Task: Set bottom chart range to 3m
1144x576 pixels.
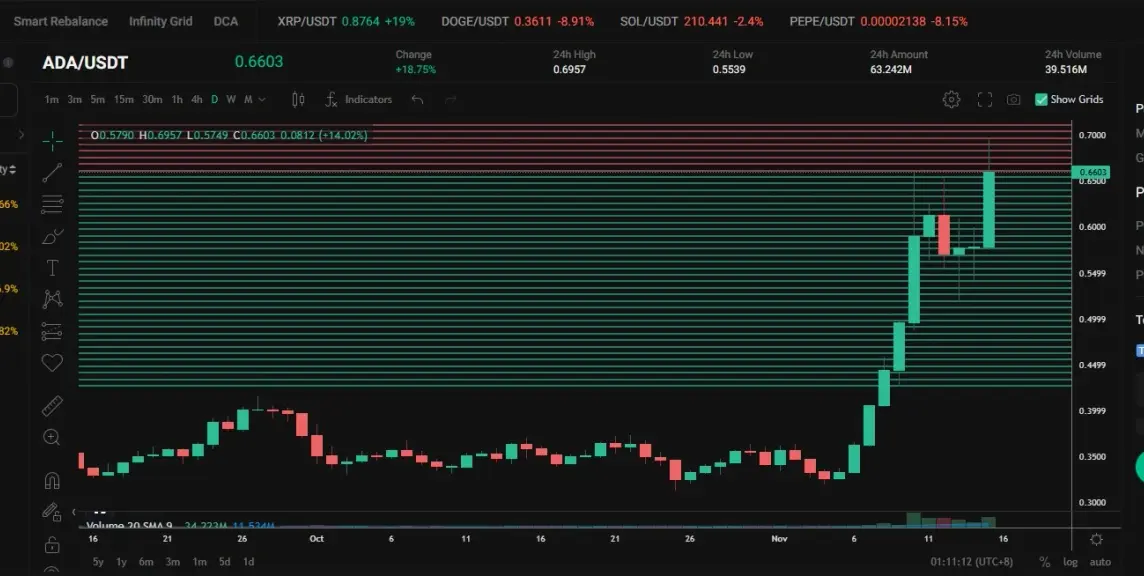Action: (172, 561)
